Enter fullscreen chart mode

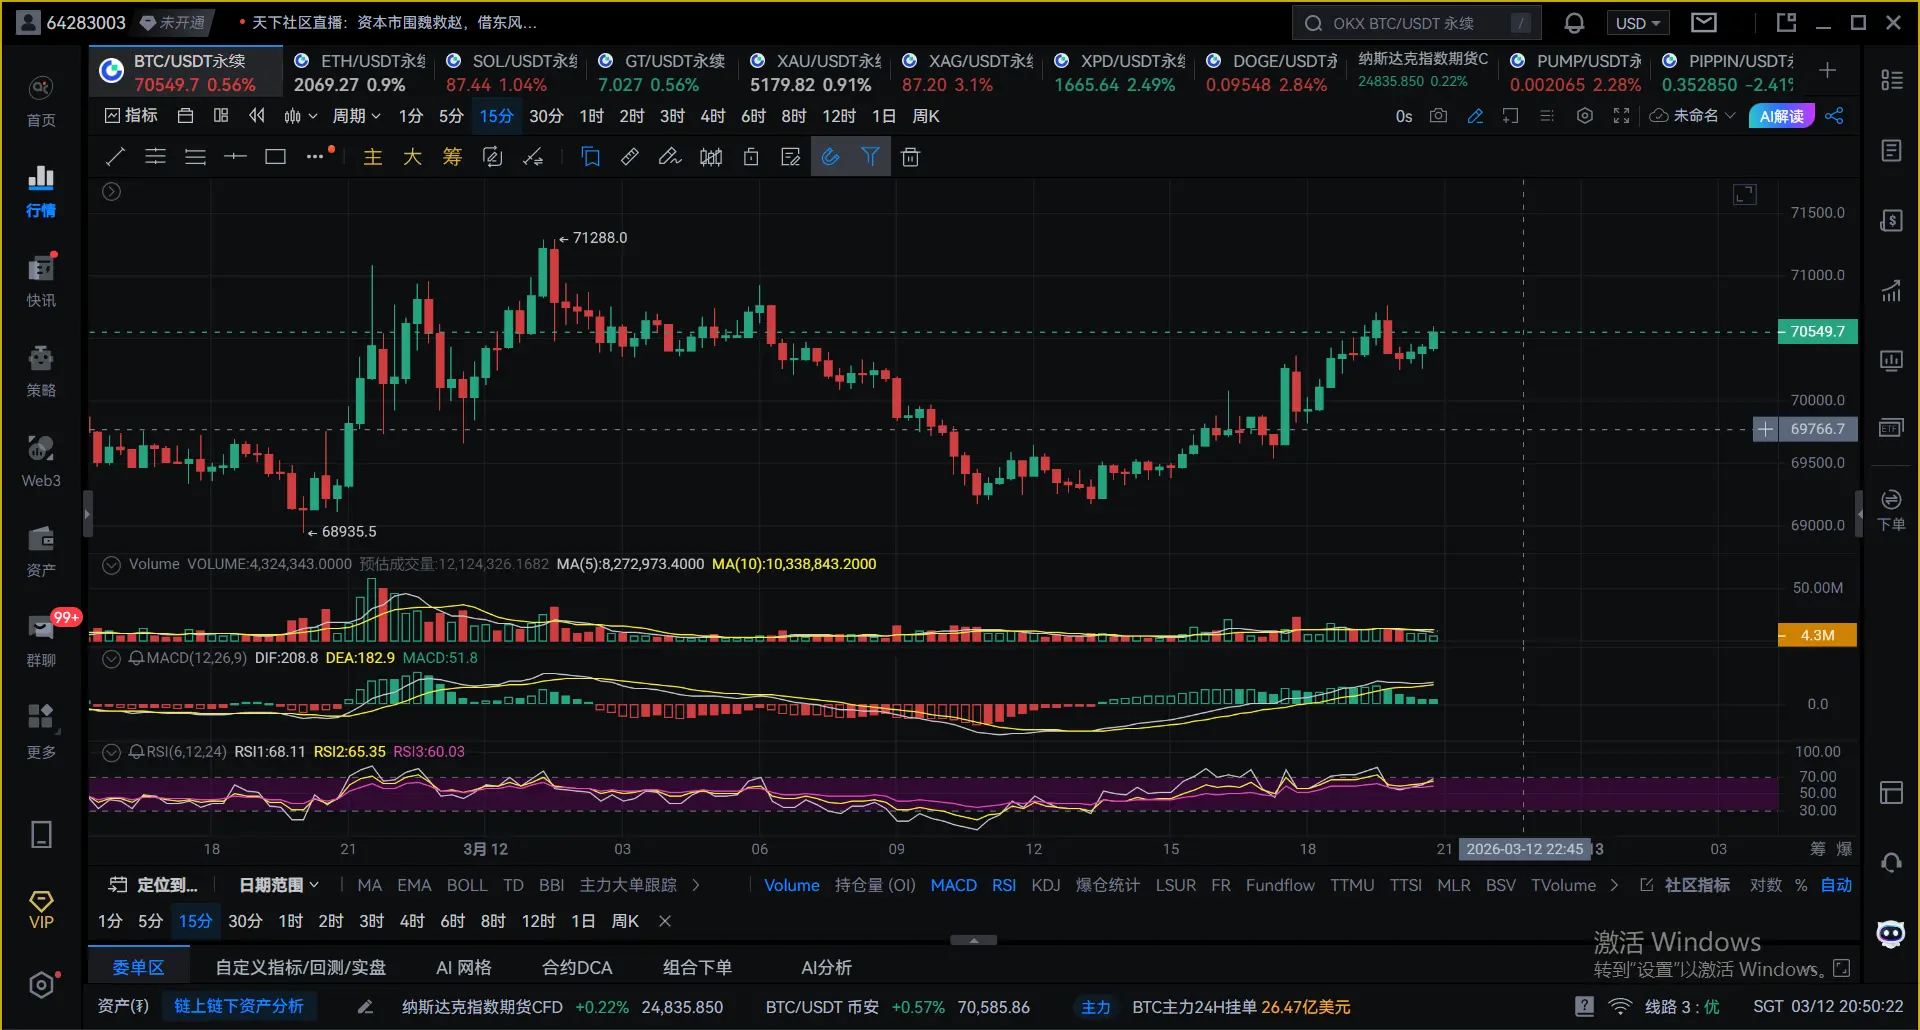[1621, 116]
